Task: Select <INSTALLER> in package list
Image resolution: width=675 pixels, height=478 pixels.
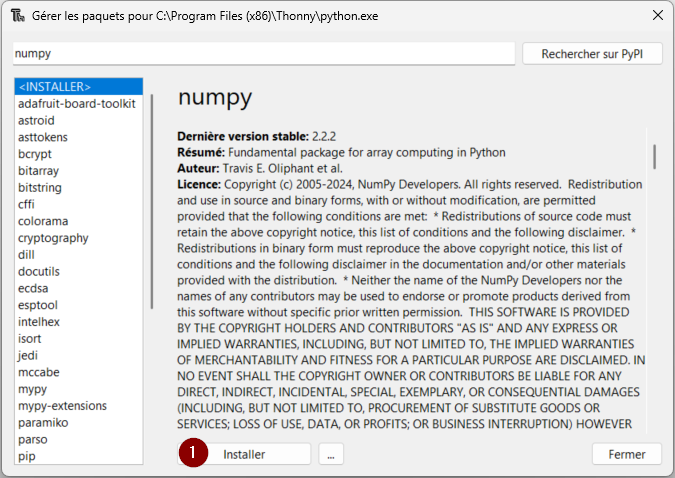Action: pyautogui.click(x=79, y=87)
